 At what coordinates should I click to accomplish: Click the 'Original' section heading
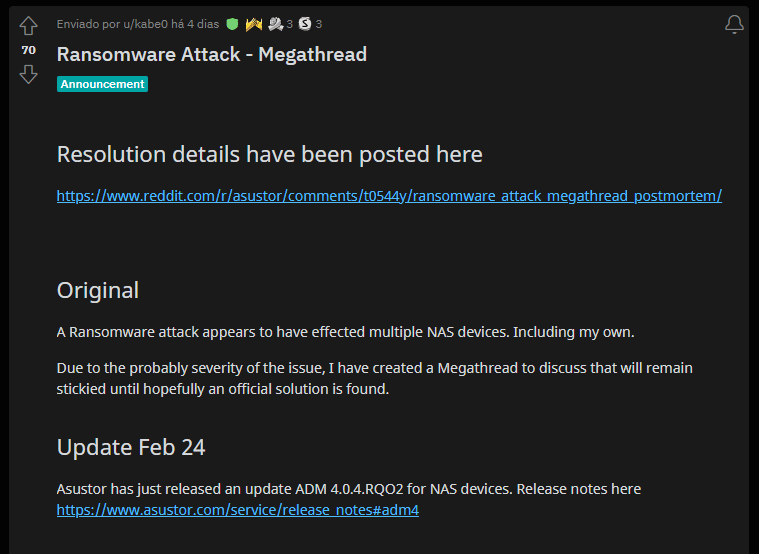(98, 290)
